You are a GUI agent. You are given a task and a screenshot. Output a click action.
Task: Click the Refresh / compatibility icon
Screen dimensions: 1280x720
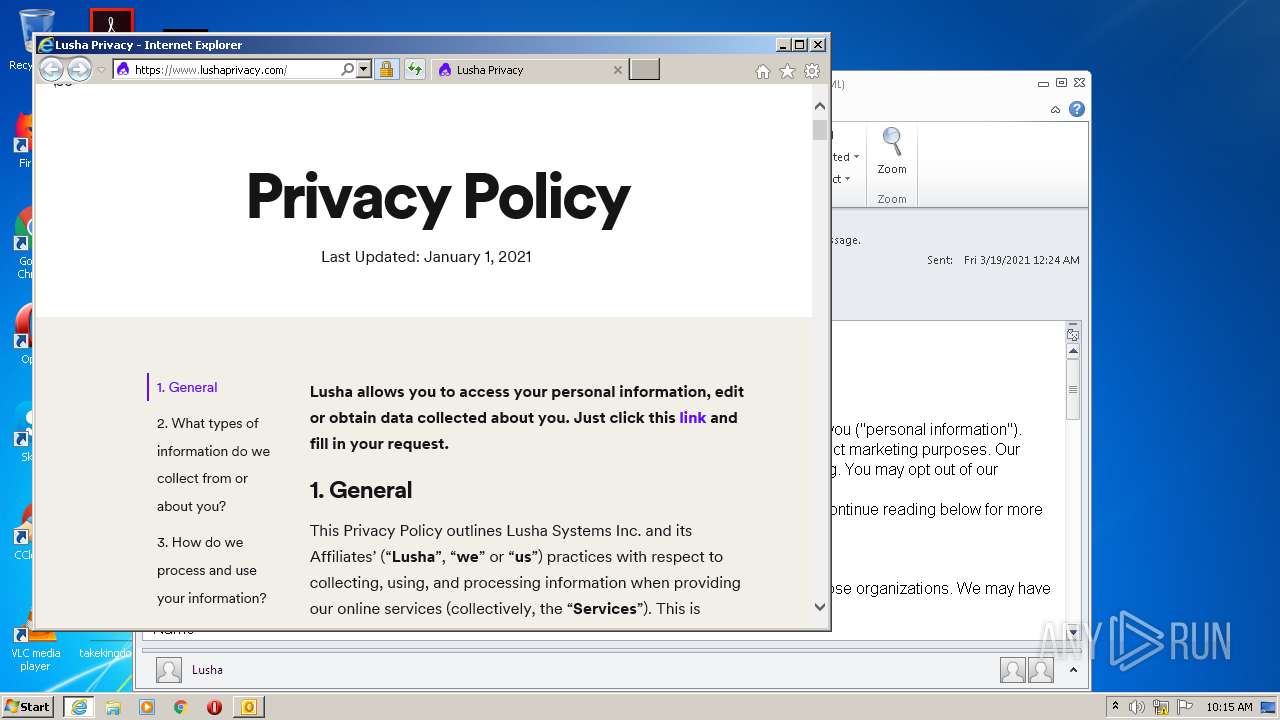(x=414, y=70)
